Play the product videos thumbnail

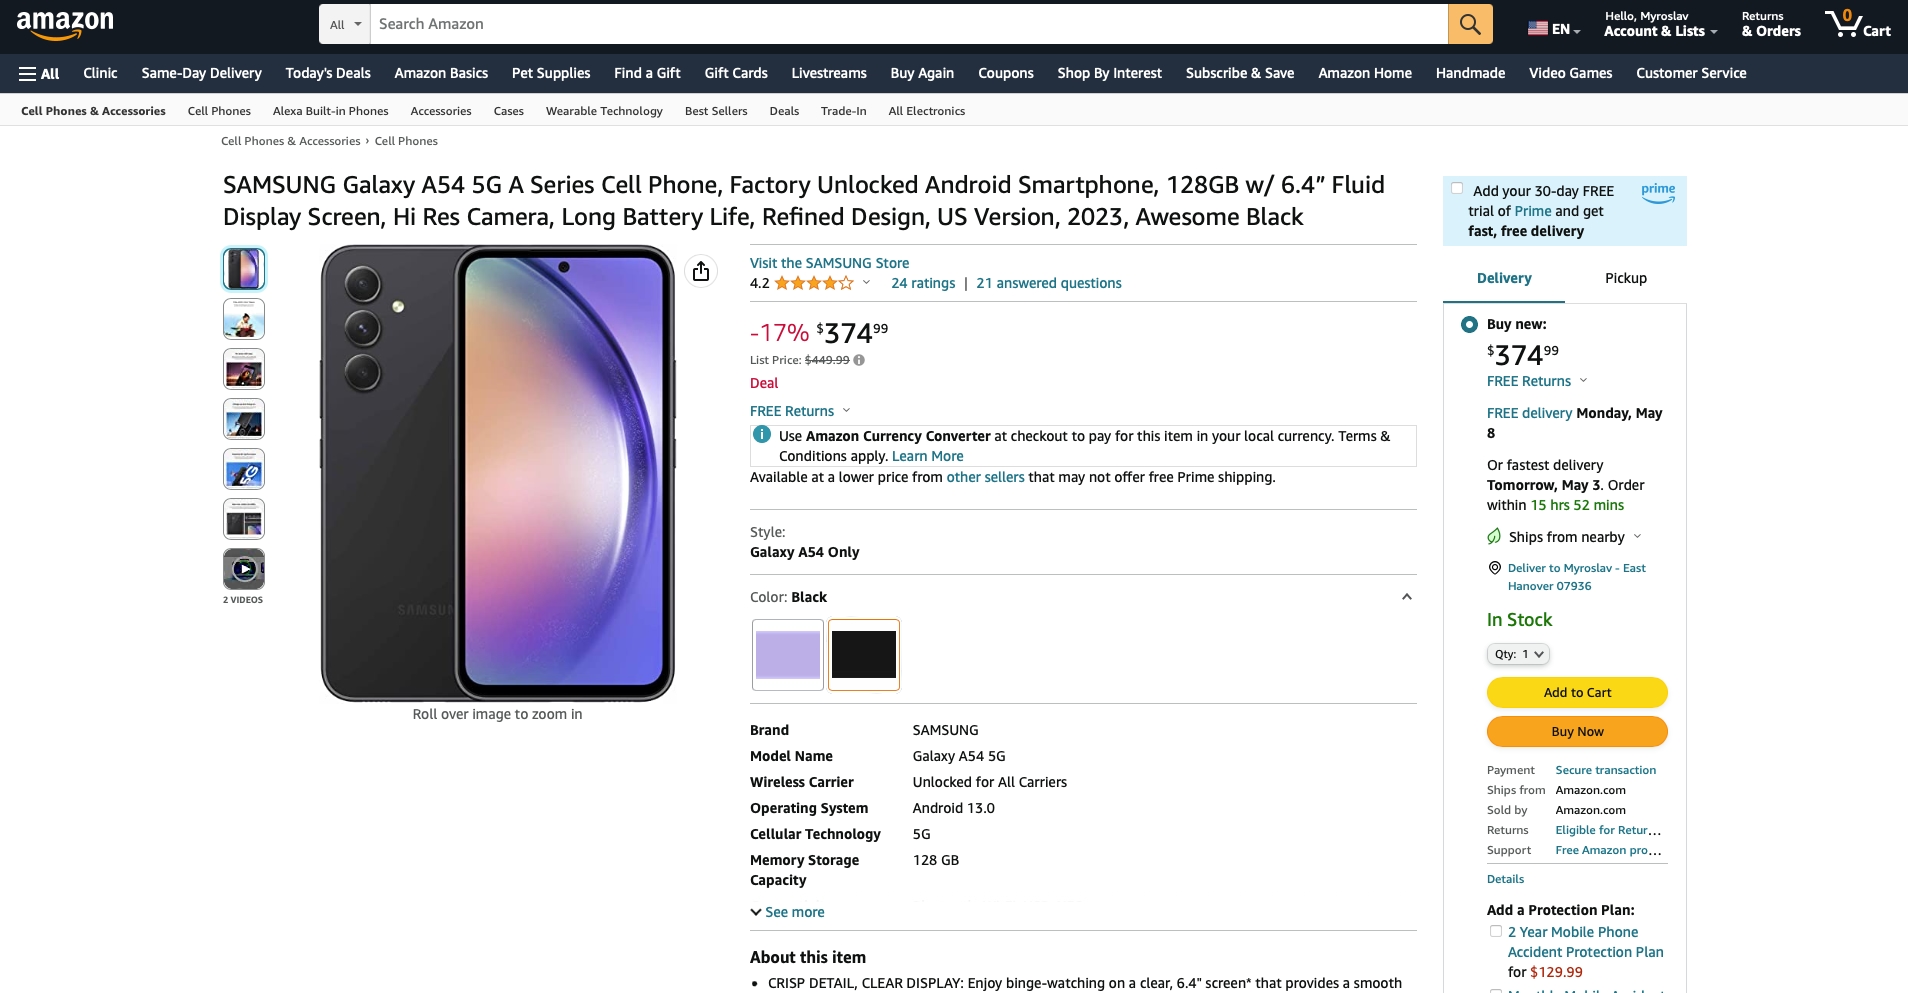coord(244,569)
